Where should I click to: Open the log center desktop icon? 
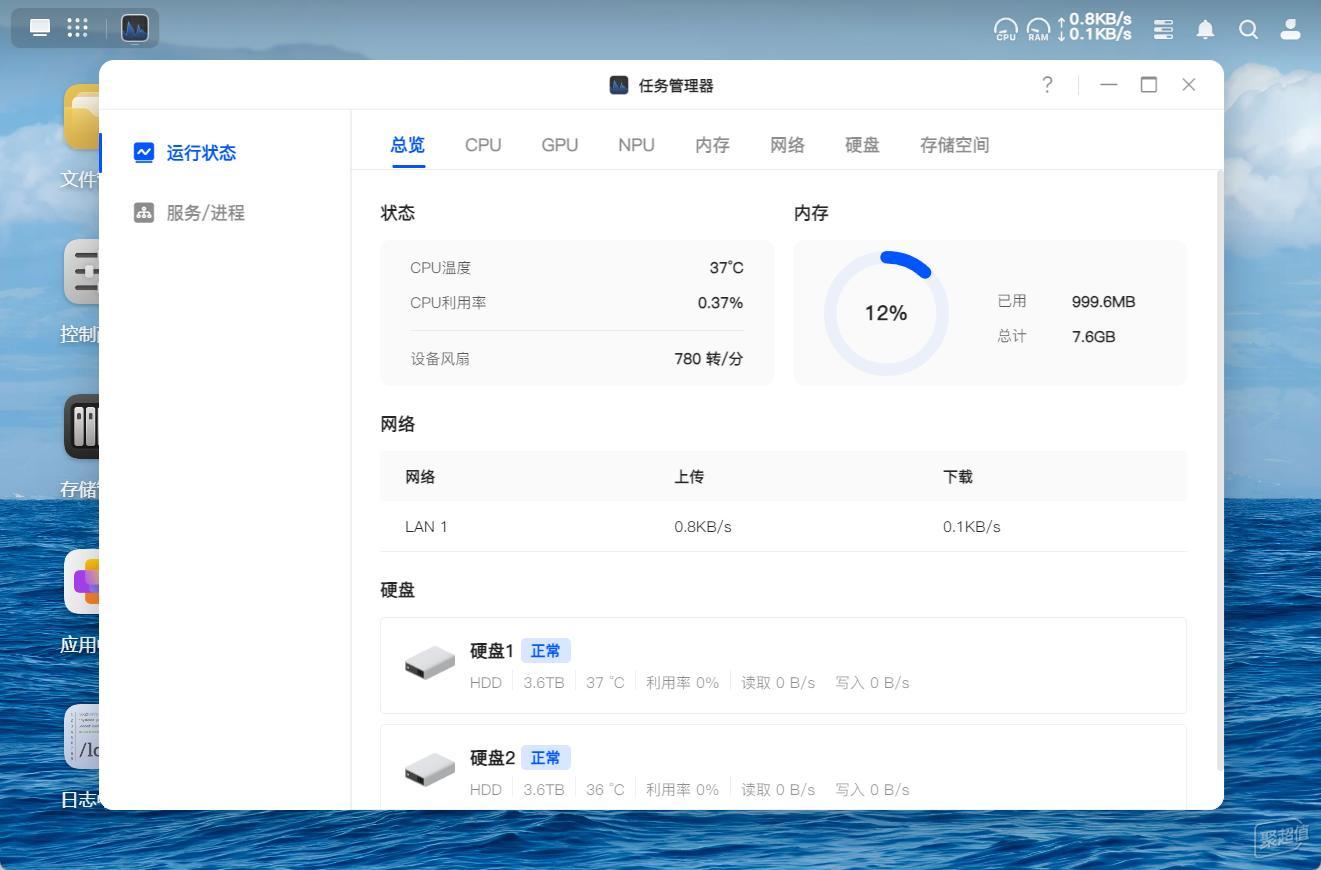(82, 737)
